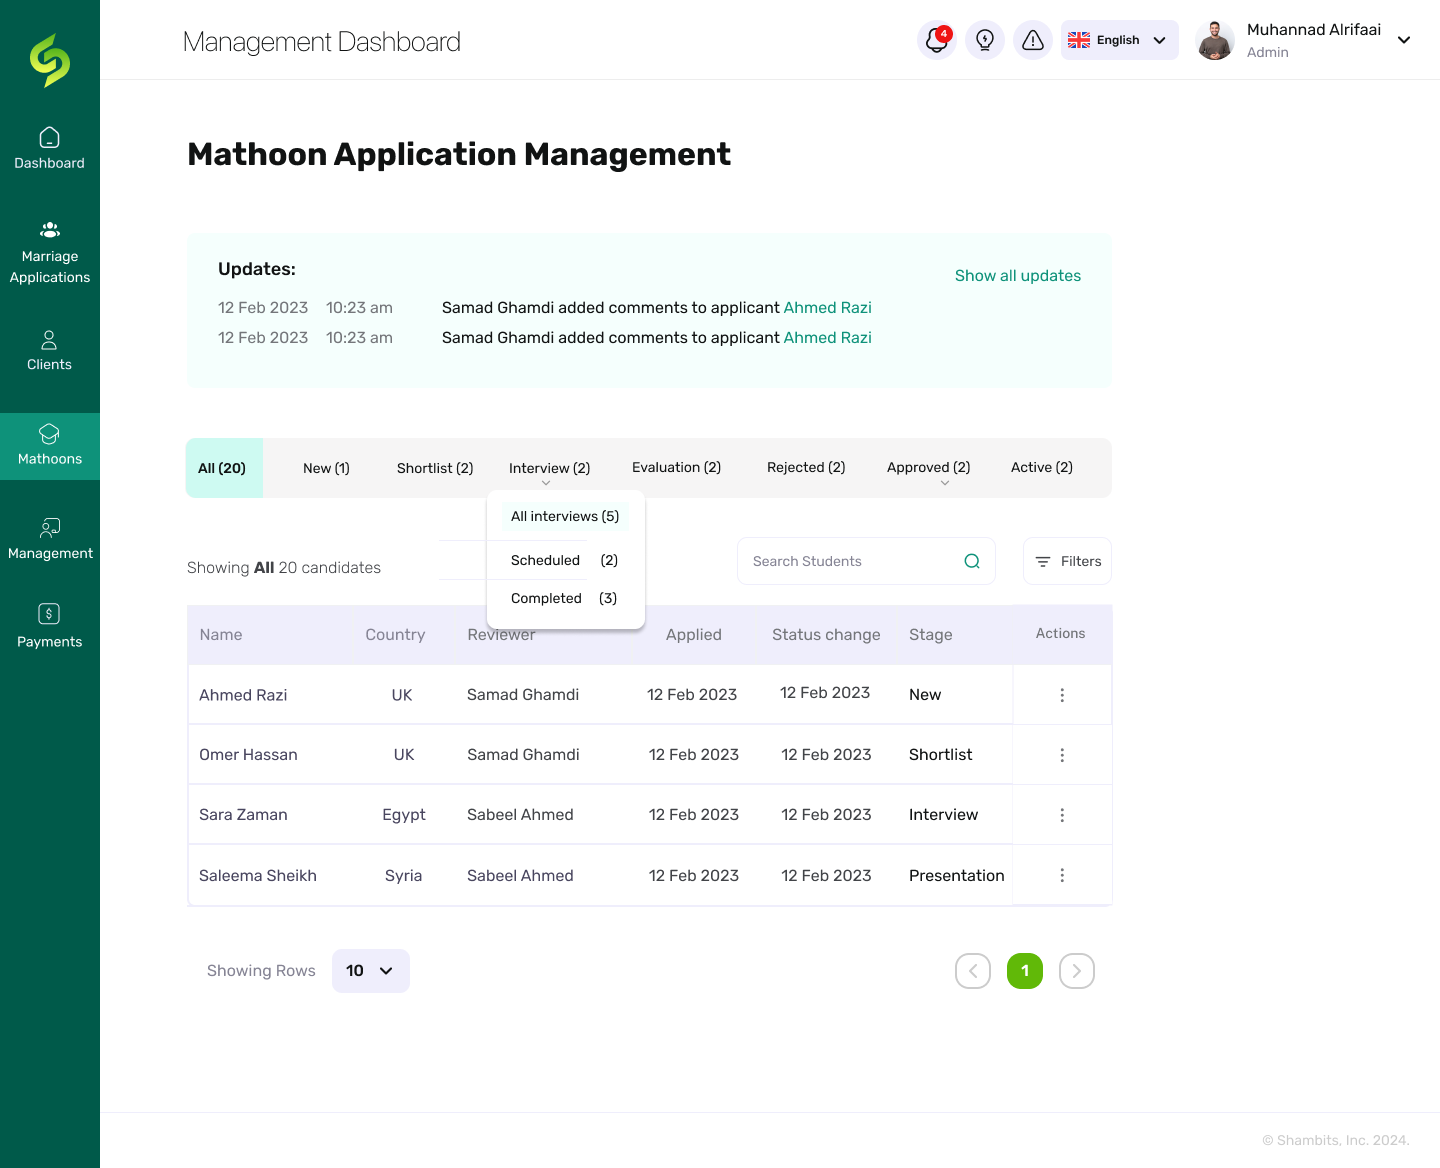Select the Shortlist (2) tab
Screen dimensions: 1440x1168
435,468
